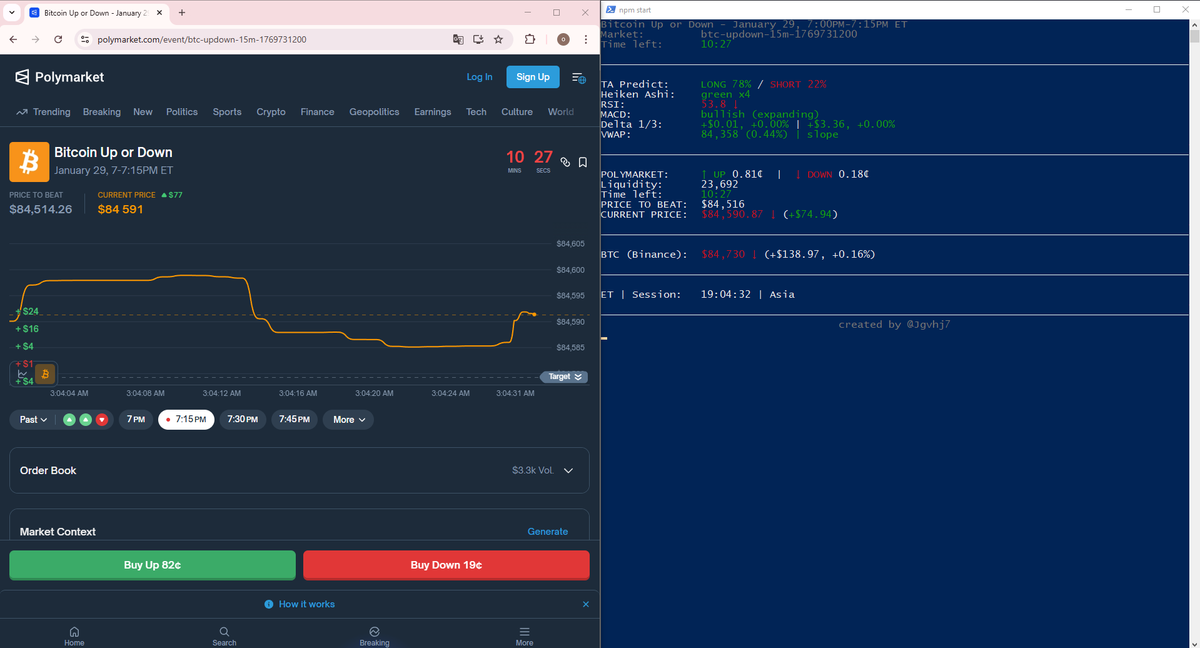Go to the Politics category
The image size is (1200, 648).
[182, 112]
